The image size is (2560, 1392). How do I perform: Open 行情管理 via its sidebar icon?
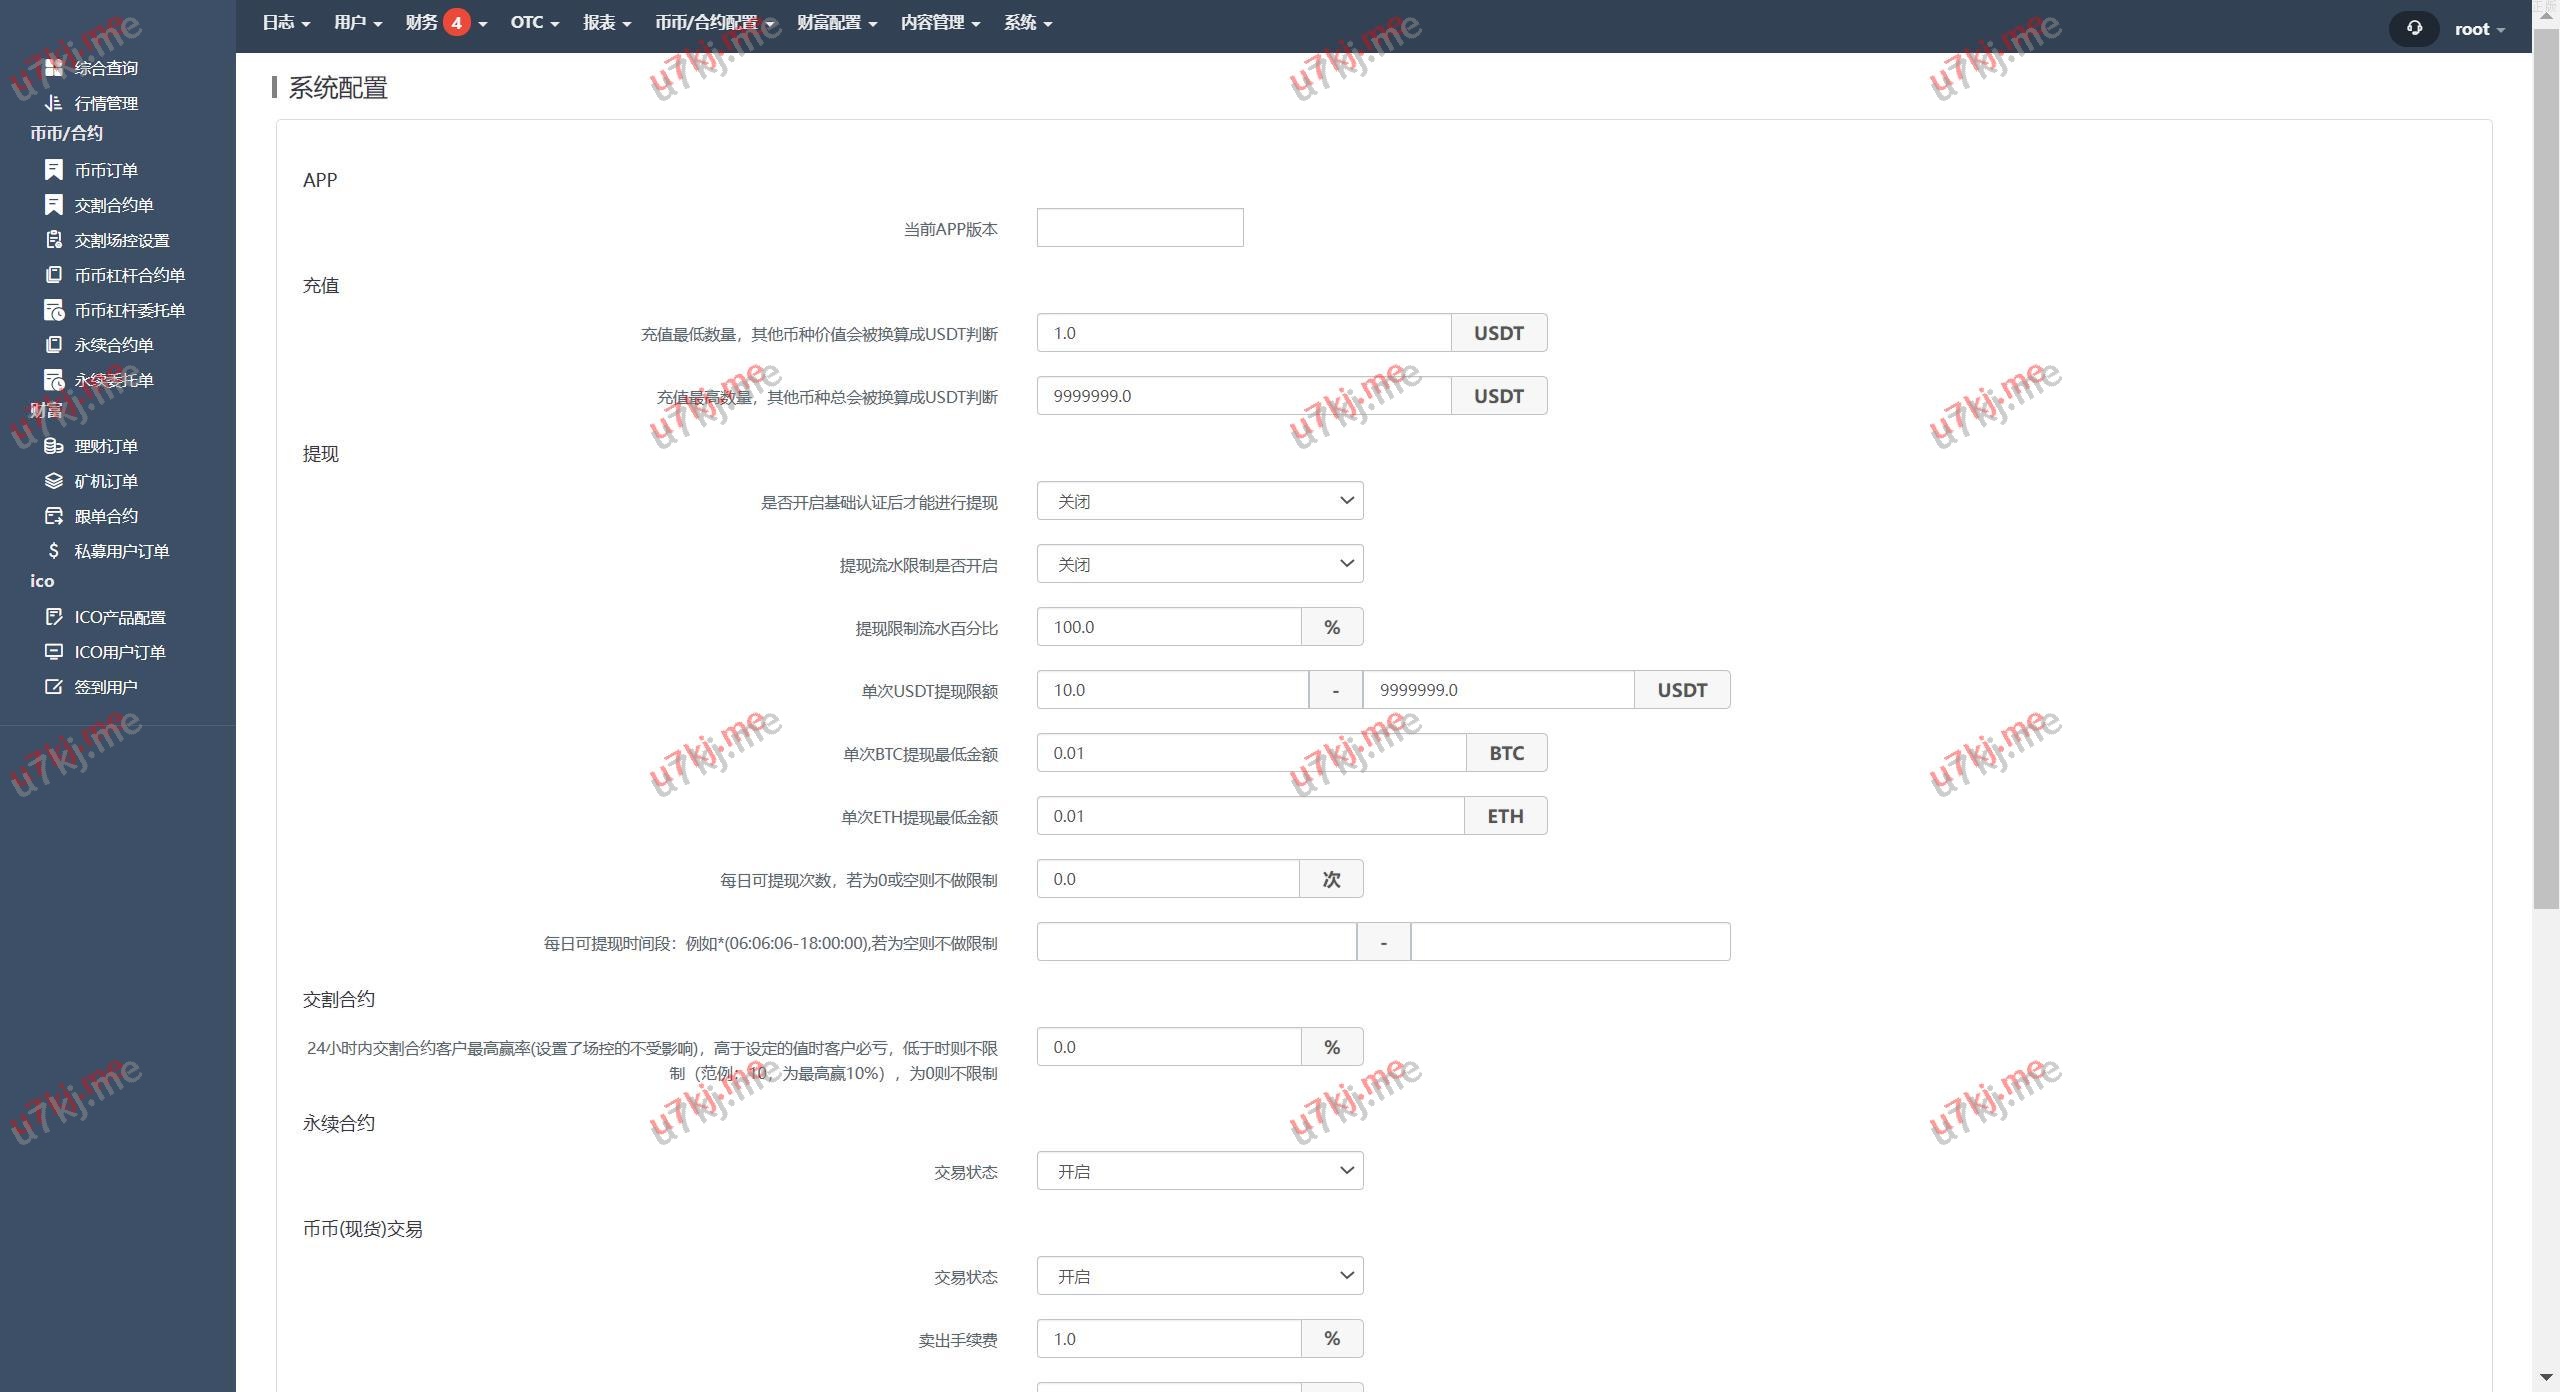[x=54, y=103]
